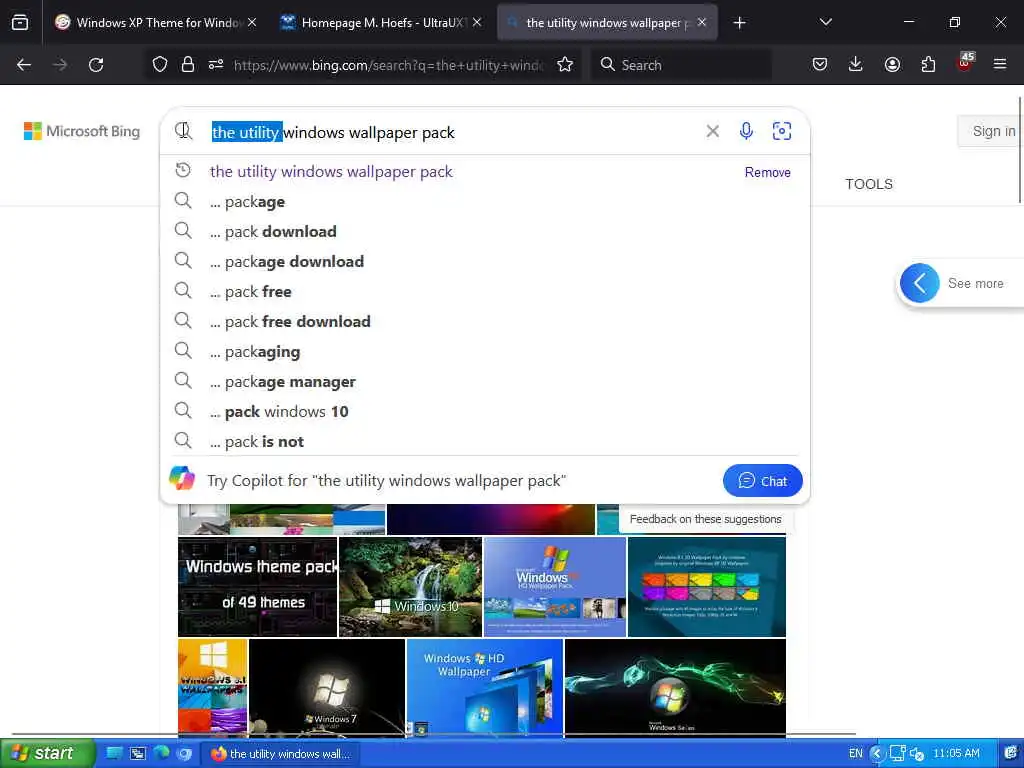Viewport: 1024px width, 768px height.
Task: Select suggestion '... package download'
Action: tap(485, 262)
